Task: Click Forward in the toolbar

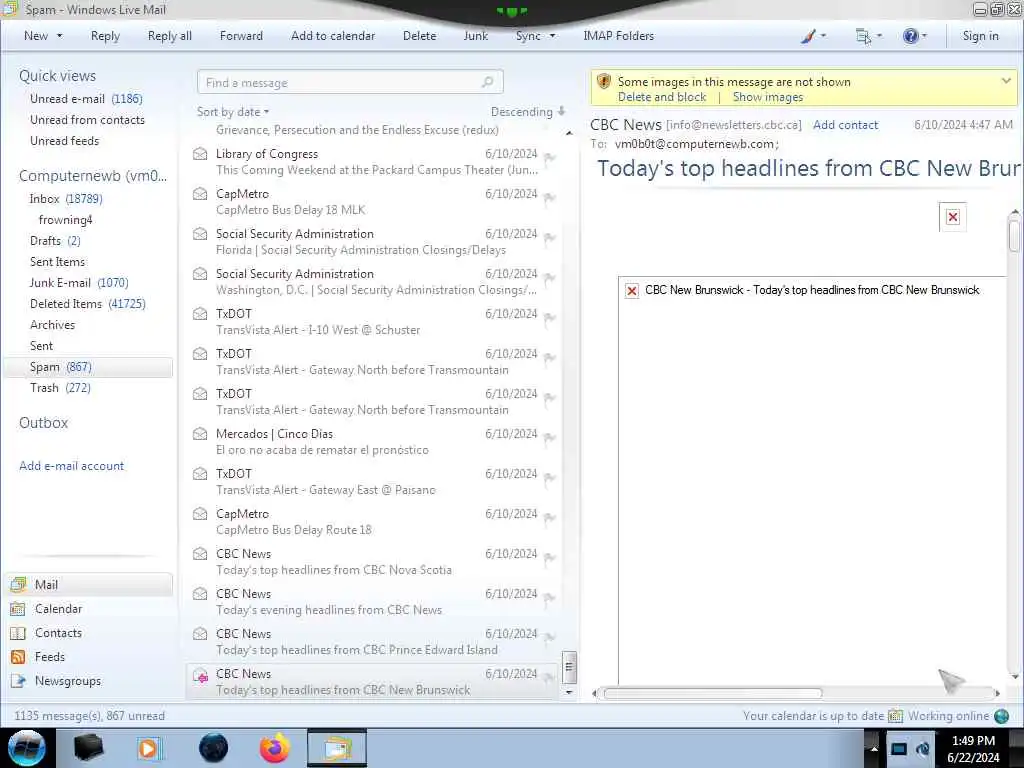Action: [x=241, y=36]
